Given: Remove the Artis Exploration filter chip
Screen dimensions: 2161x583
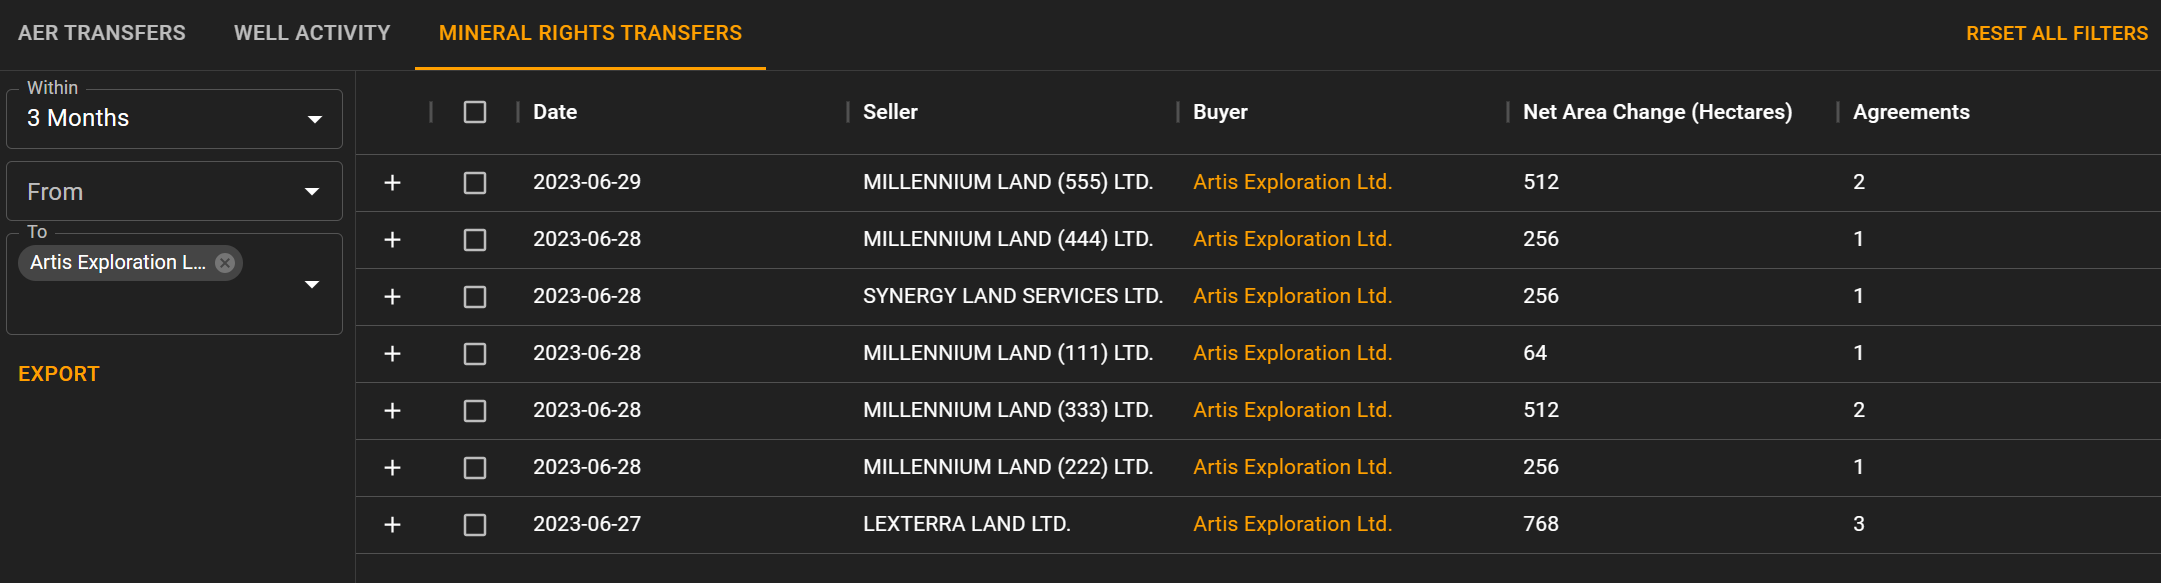Looking at the screenshot, I should (225, 263).
